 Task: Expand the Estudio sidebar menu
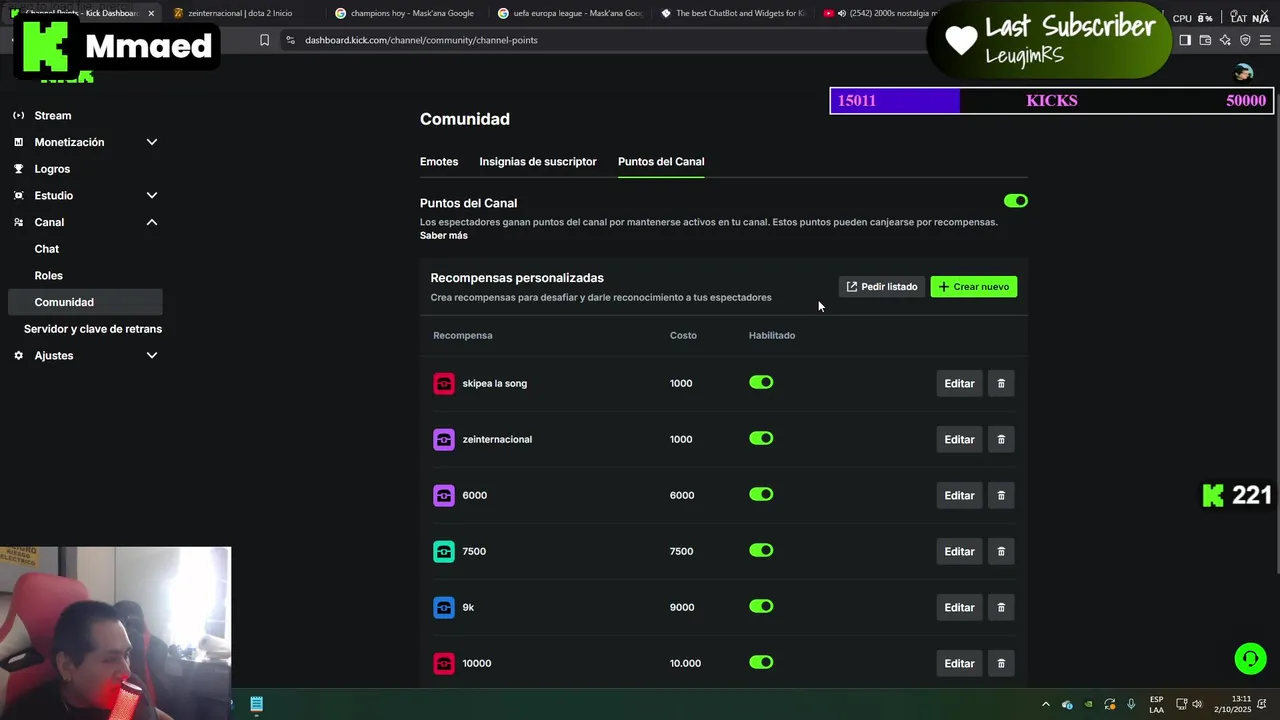point(152,196)
